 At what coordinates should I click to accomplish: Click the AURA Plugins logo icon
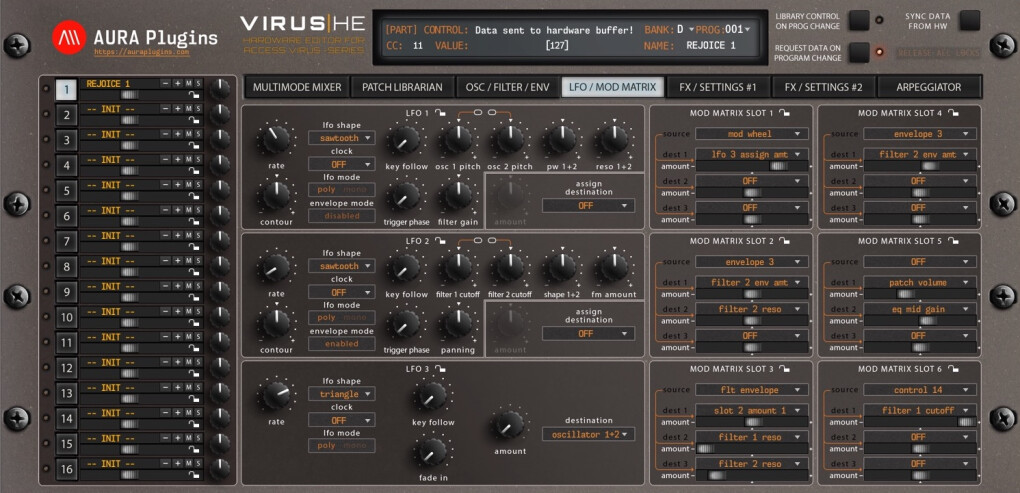69,37
